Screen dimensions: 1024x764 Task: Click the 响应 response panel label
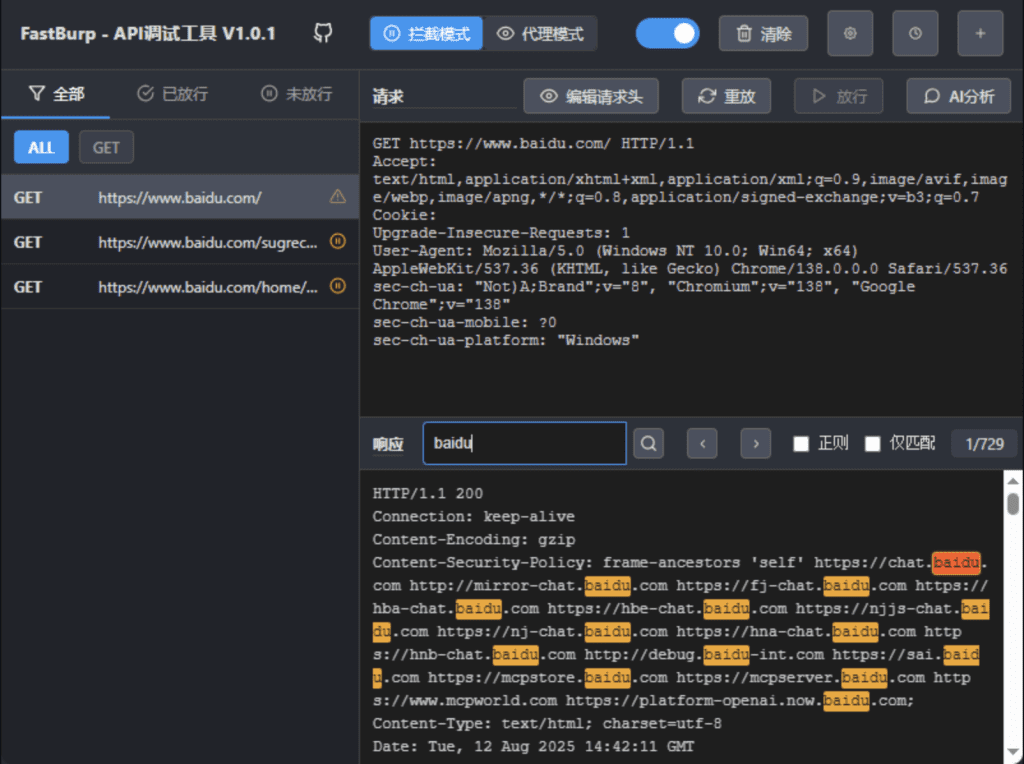388,444
